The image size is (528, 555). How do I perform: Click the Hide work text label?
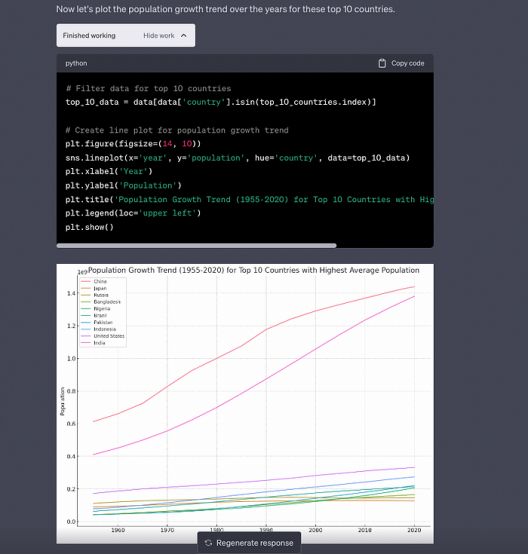(159, 35)
